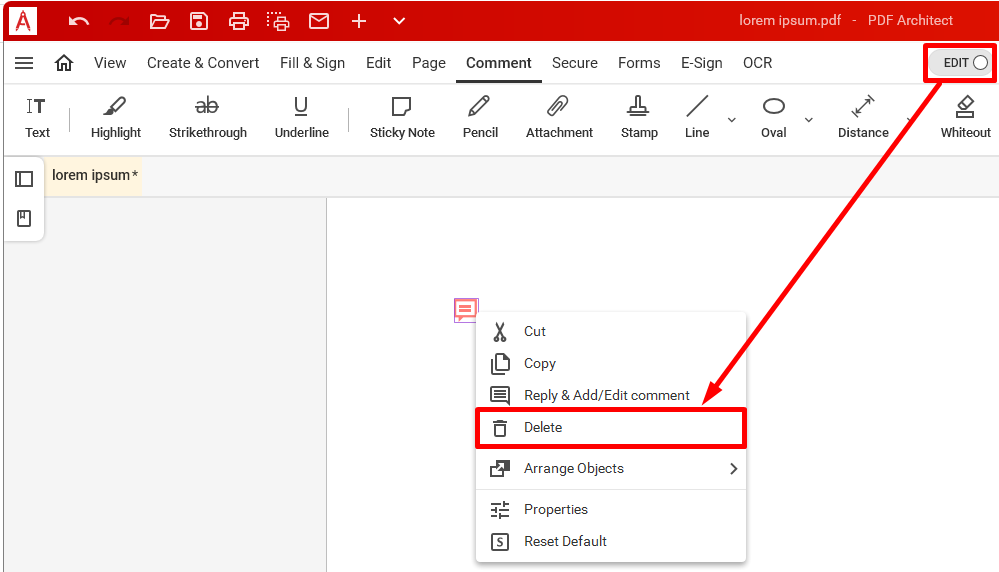Select the Highlight tool
This screenshot has height=572, width=999.
[115, 118]
